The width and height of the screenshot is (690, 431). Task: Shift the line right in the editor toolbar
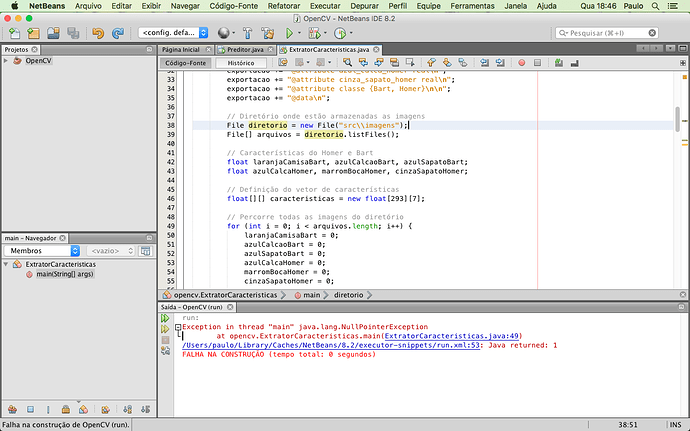[500, 63]
